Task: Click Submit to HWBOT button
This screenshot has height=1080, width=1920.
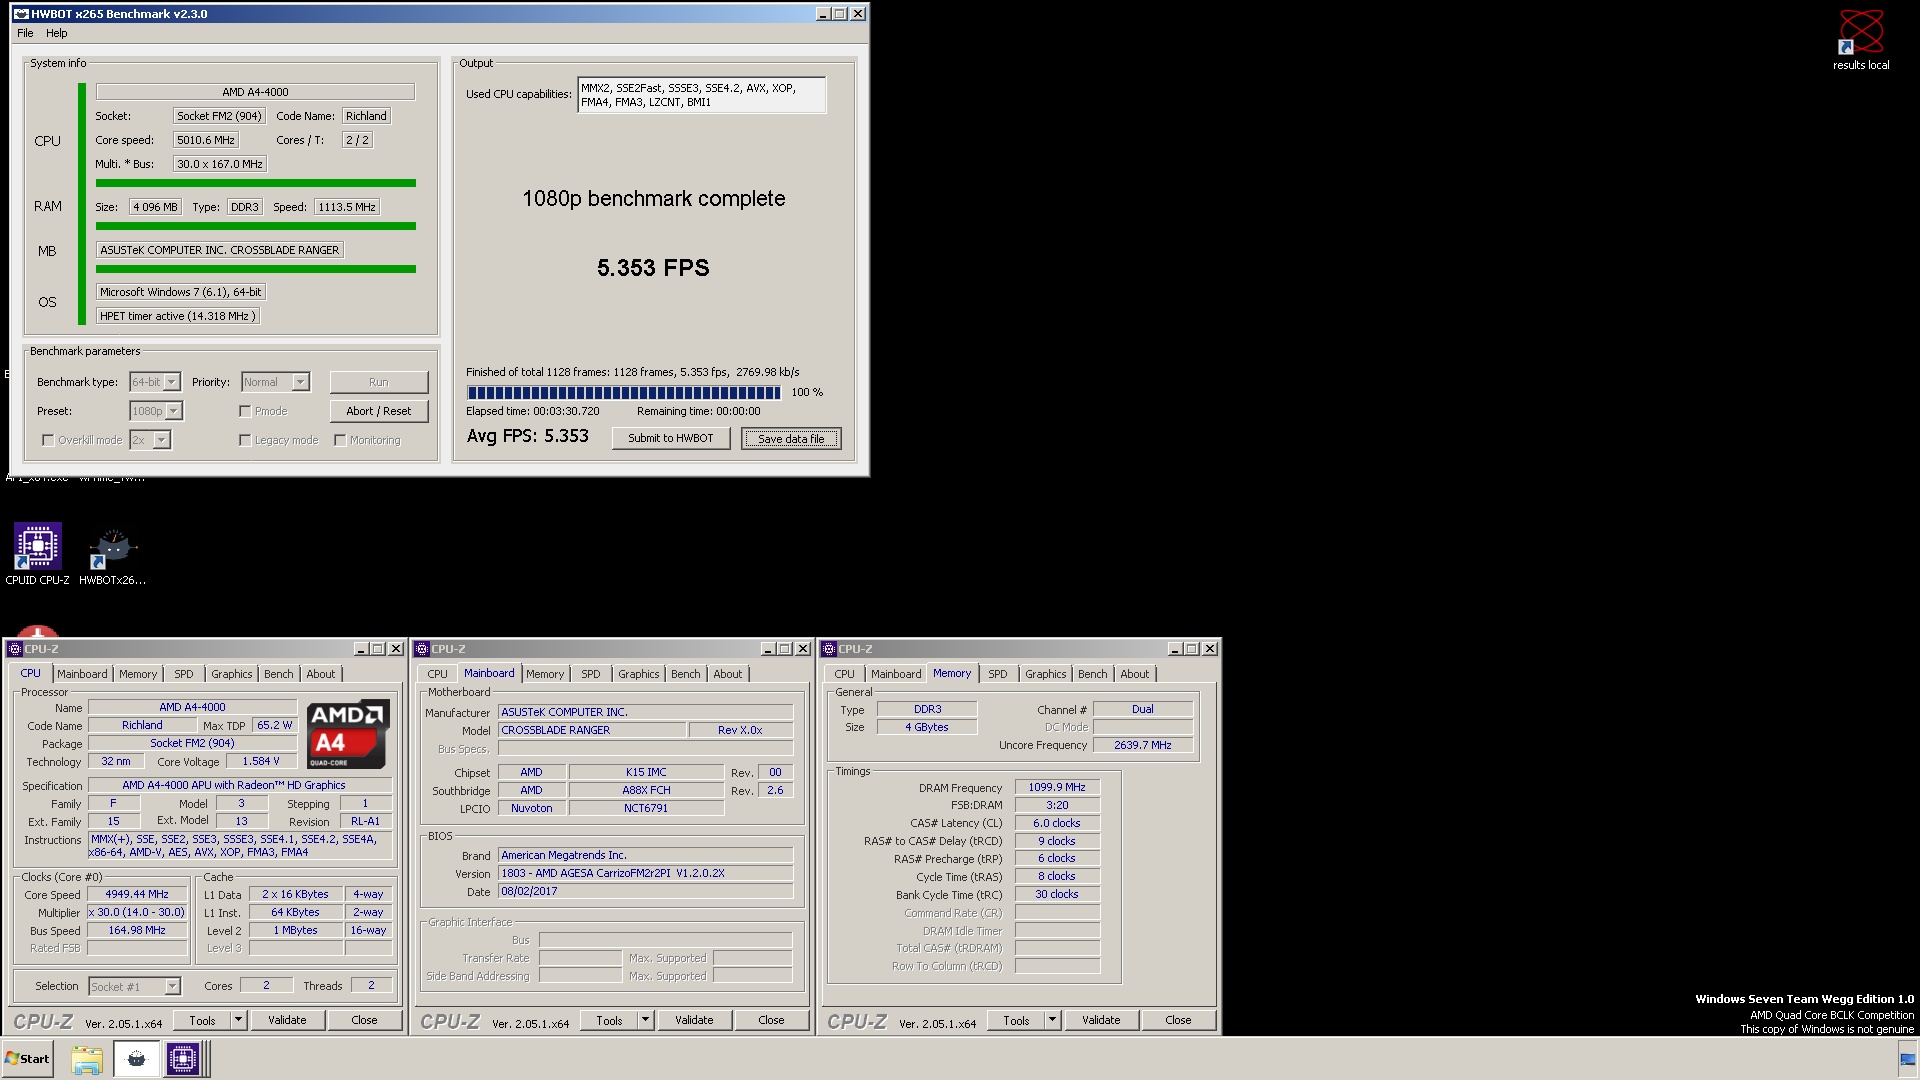Action: click(x=671, y=438)
